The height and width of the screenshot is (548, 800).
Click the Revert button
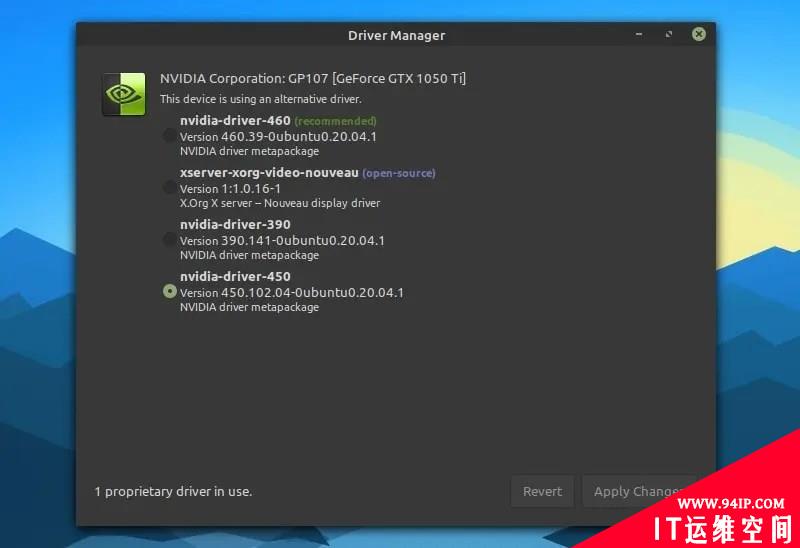pyautogui.click(x=542, y=491)
